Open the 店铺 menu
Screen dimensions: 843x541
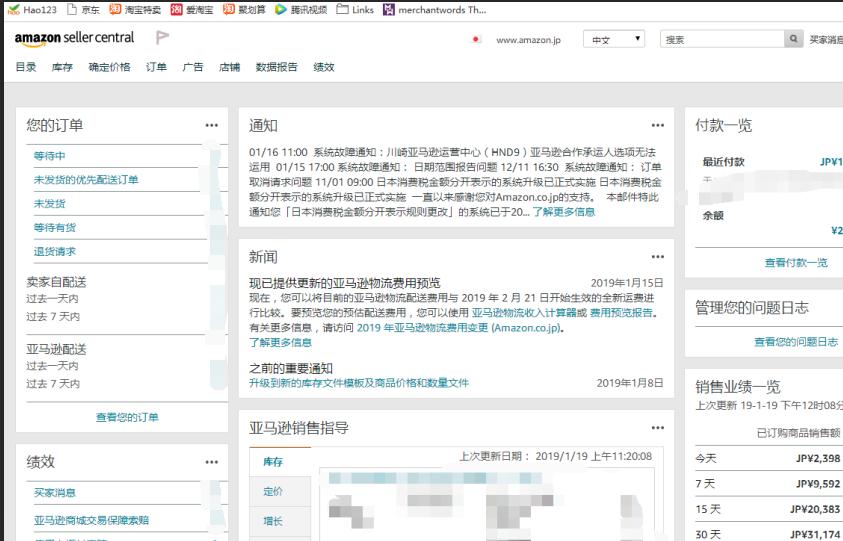point(230,67)
